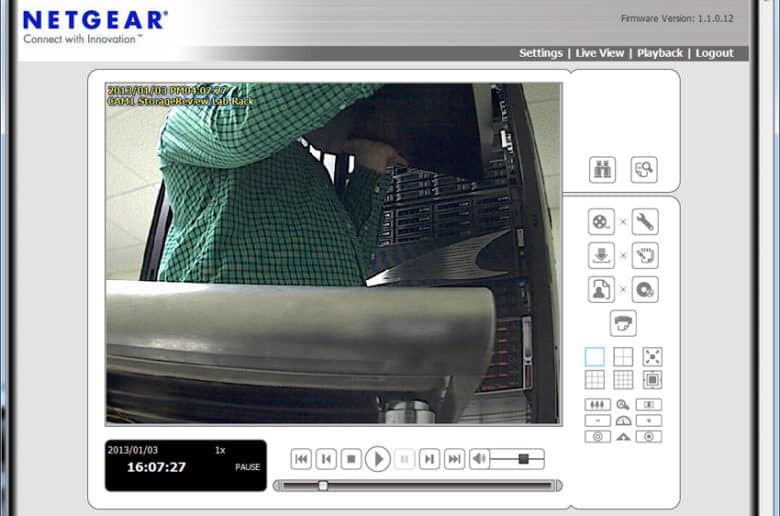Open the binoculars search icon
Screen dimensions: 780x516
click(x=602, y=170)
